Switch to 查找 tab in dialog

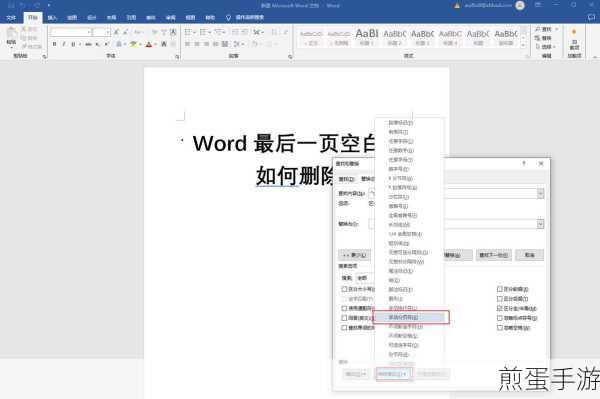(x=346, y=179)
